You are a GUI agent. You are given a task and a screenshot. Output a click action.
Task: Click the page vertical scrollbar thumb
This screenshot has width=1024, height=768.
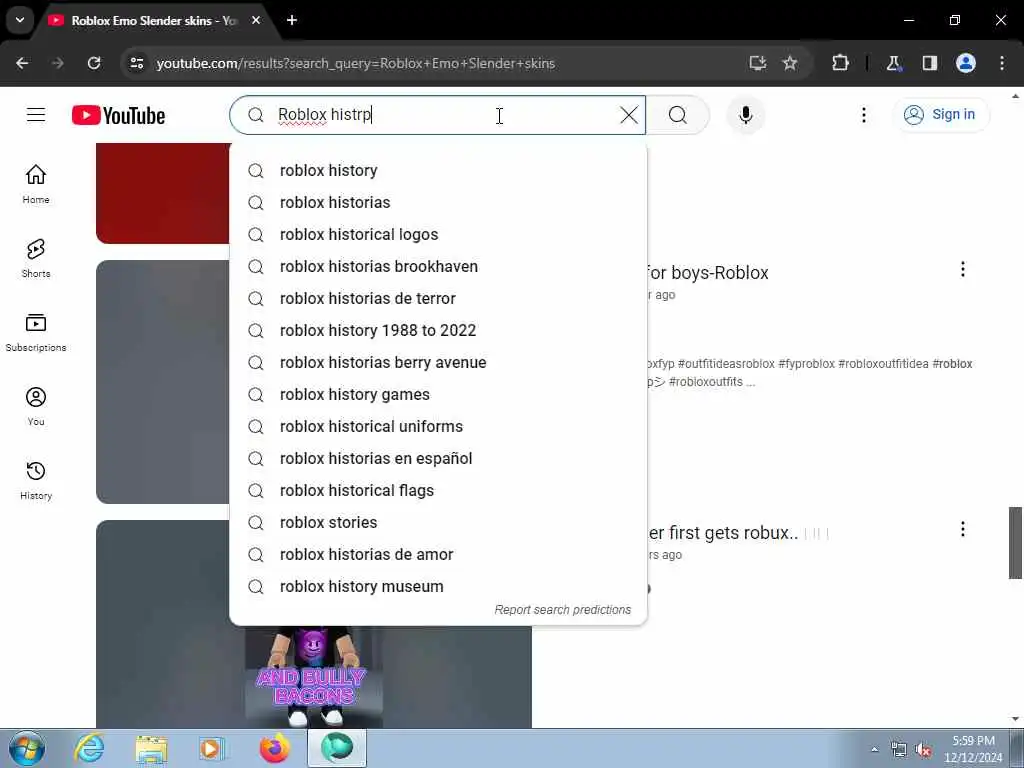point(1015,542)
